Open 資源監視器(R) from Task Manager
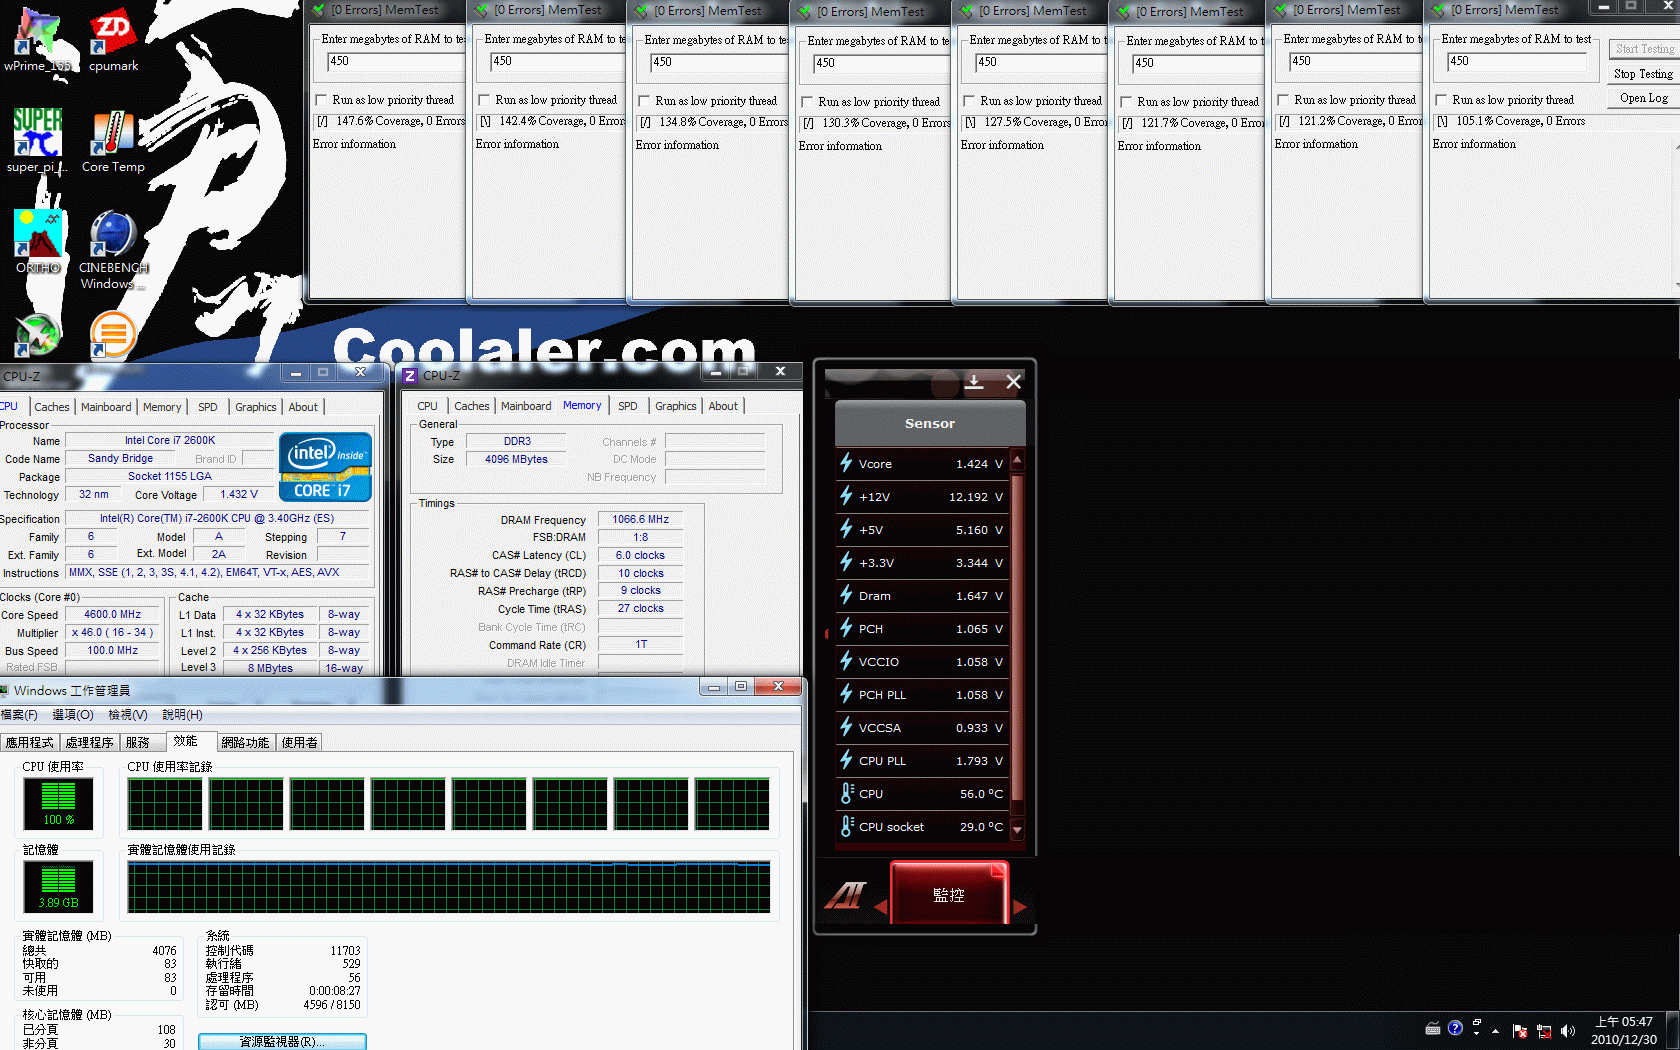Screen dimensions: 1680x1050 (x=282, y=1042)
